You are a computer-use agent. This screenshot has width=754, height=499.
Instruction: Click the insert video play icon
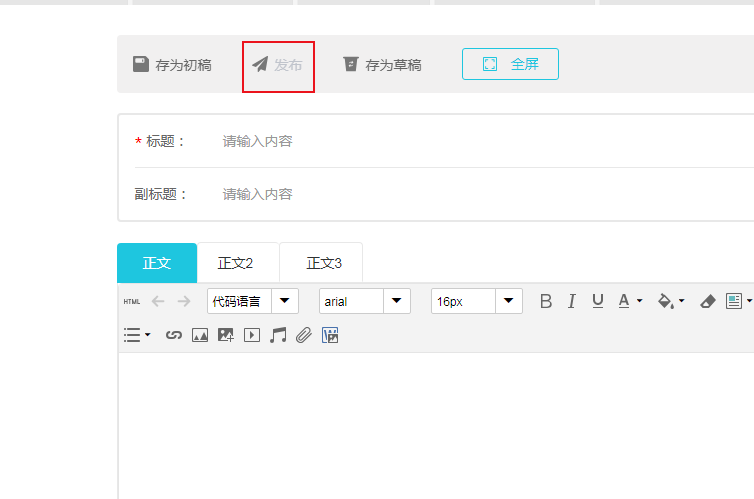252,335
